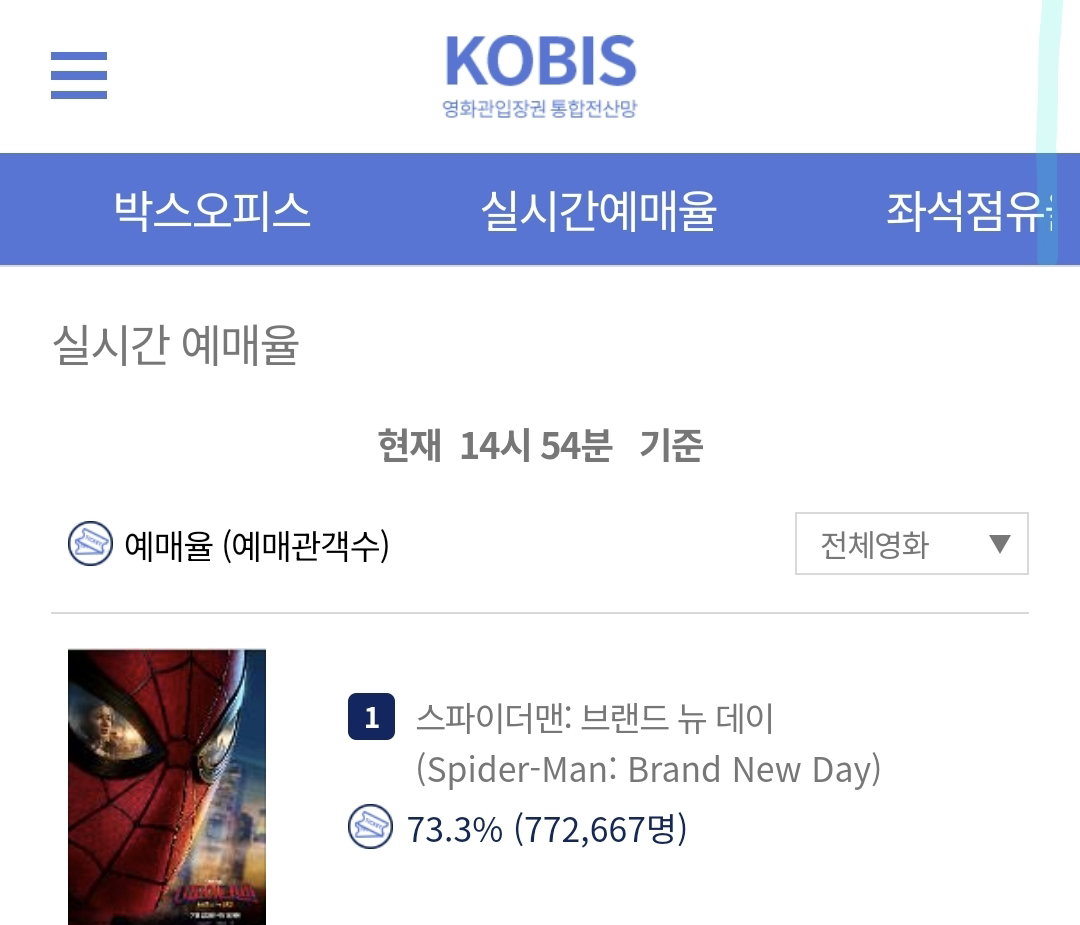
Task: Click the 전체영화 text in the select box
Action: click(x=874, y=545)
